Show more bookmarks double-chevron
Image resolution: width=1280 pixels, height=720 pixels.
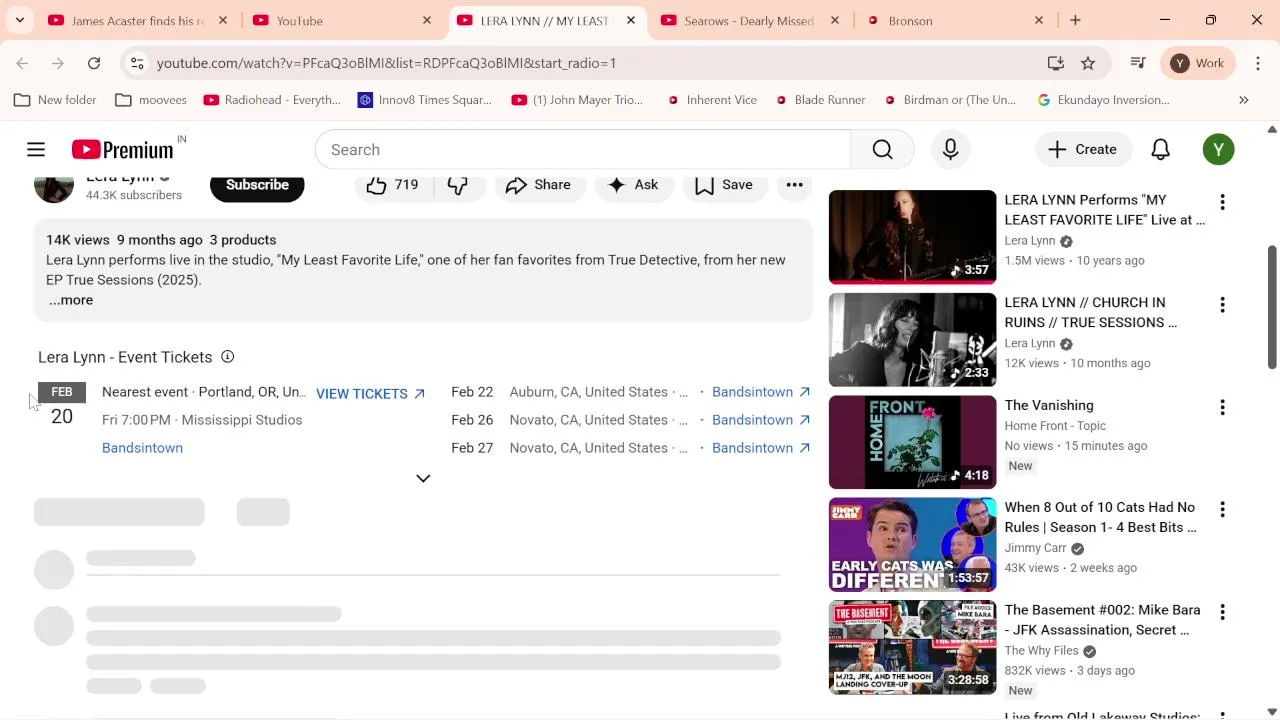[x=1244, y=100]
